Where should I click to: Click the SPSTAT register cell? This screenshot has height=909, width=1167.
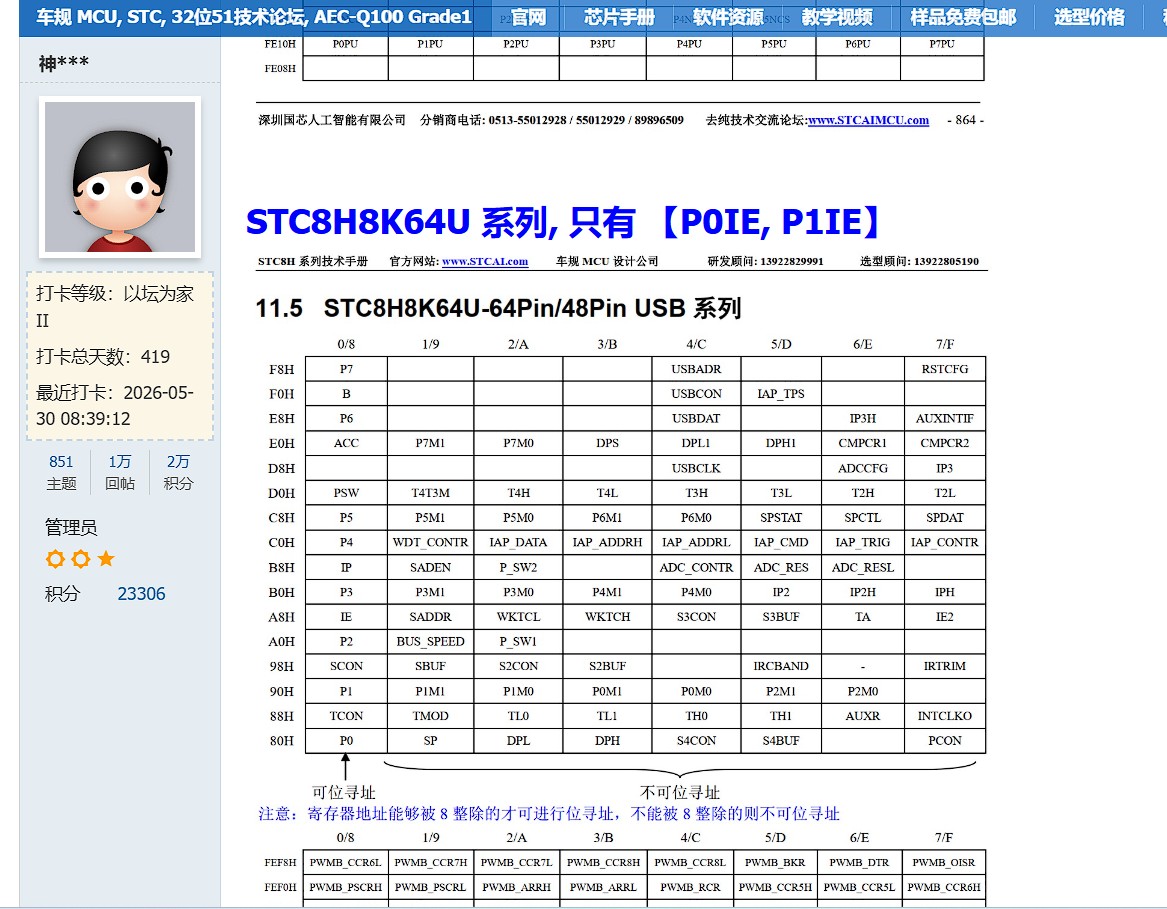click(x=781, y=517)
